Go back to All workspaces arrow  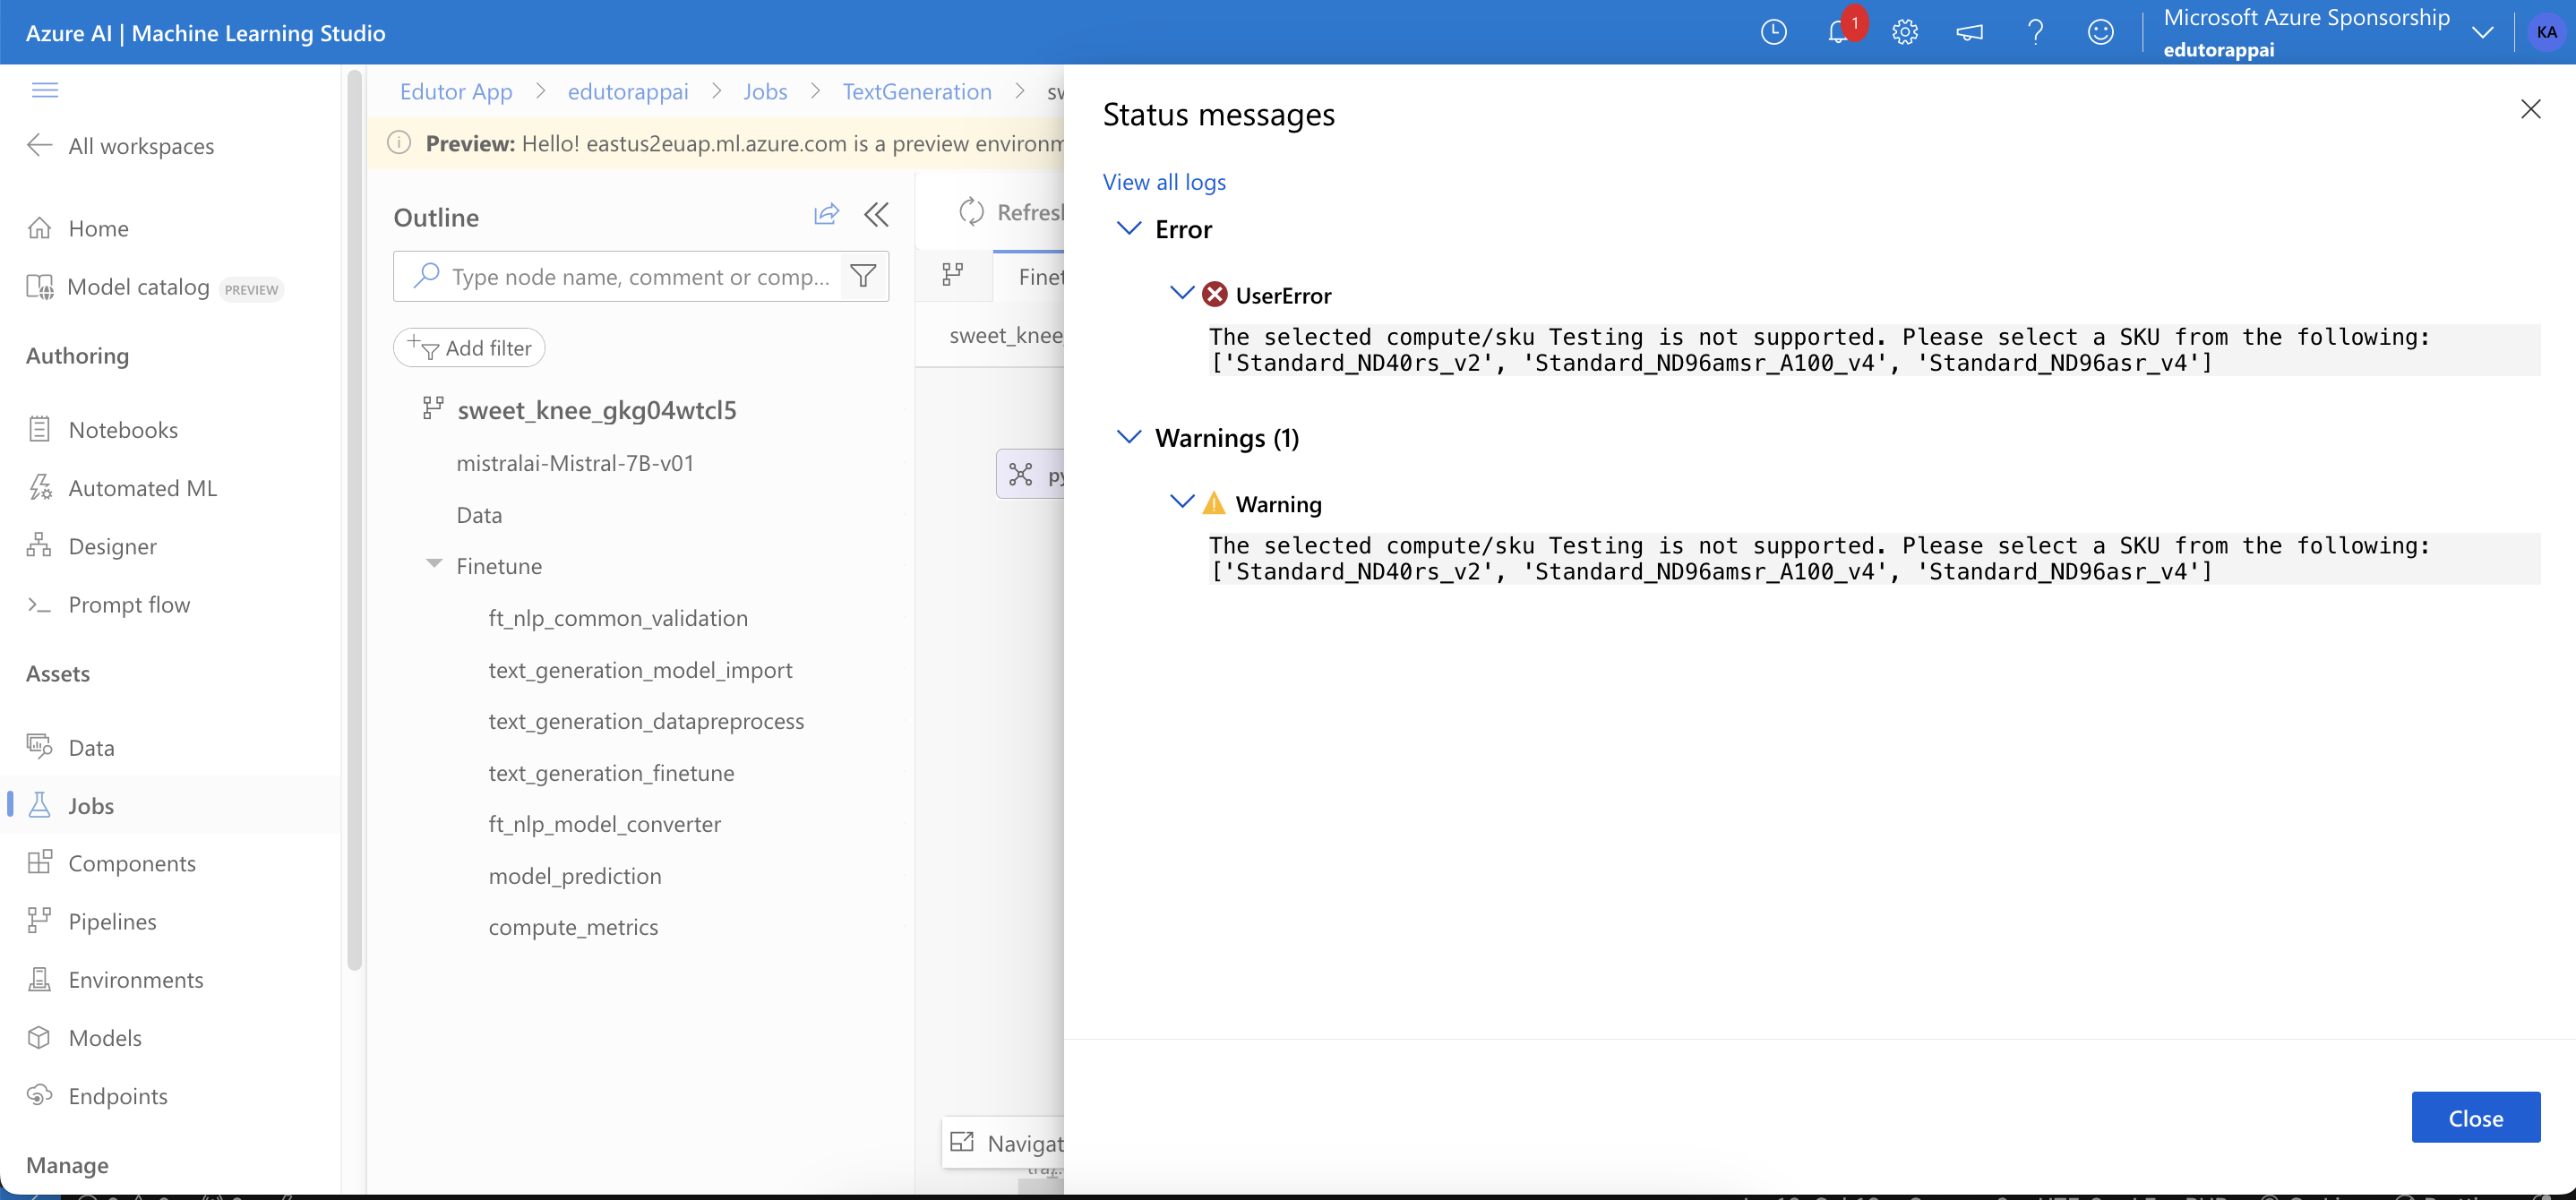(39, 145)
